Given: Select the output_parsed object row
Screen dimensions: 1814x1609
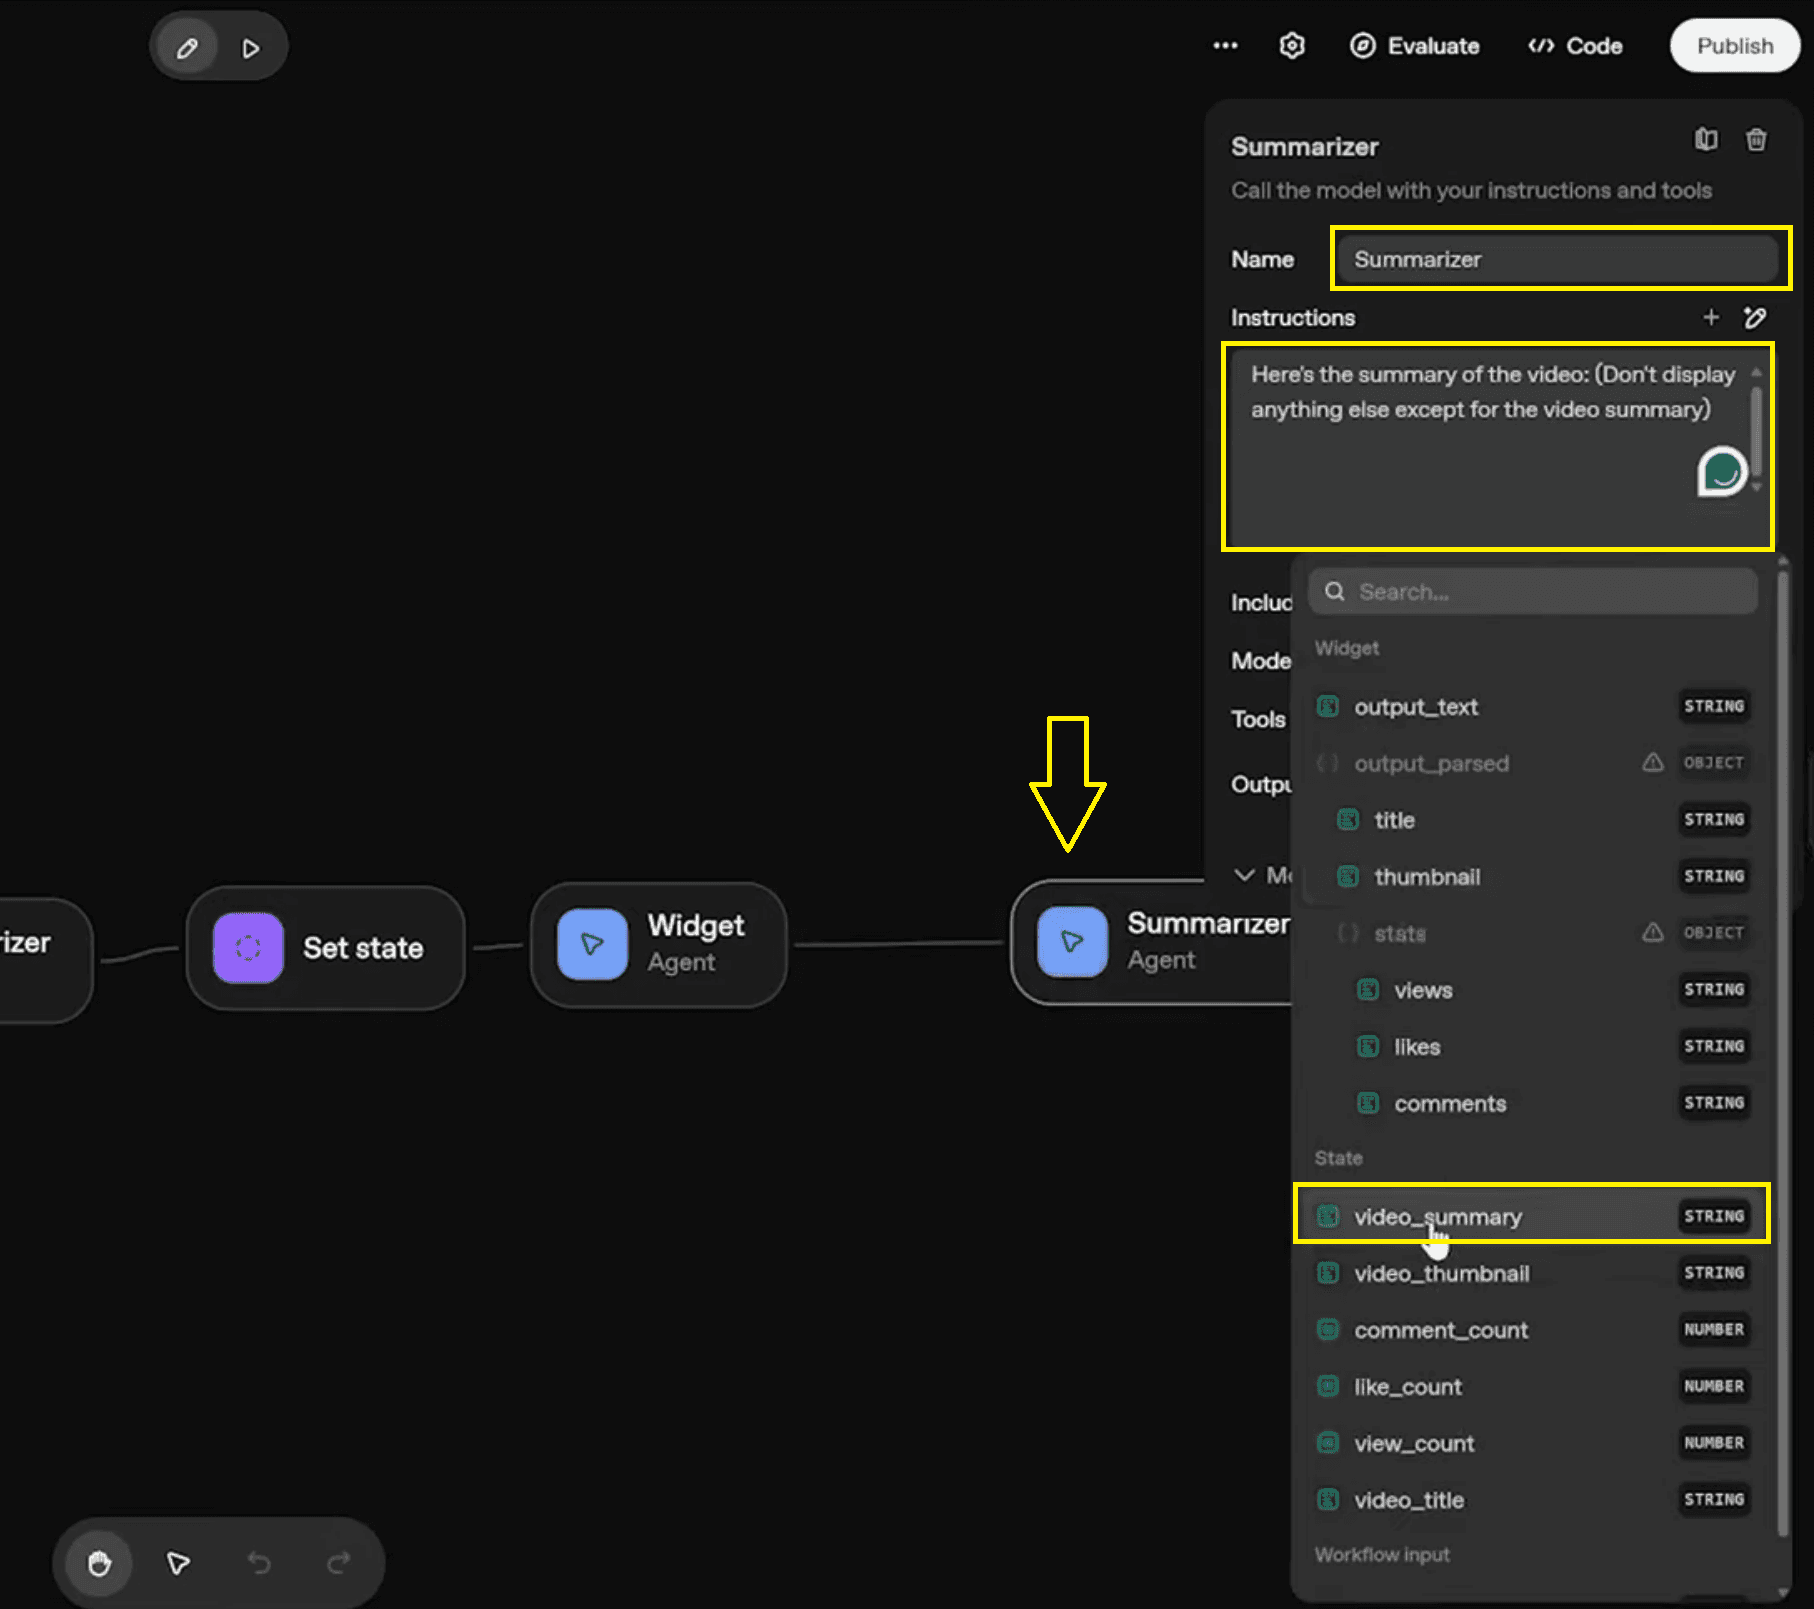Looking at the screenshot, I should (x=1532, y=763).
